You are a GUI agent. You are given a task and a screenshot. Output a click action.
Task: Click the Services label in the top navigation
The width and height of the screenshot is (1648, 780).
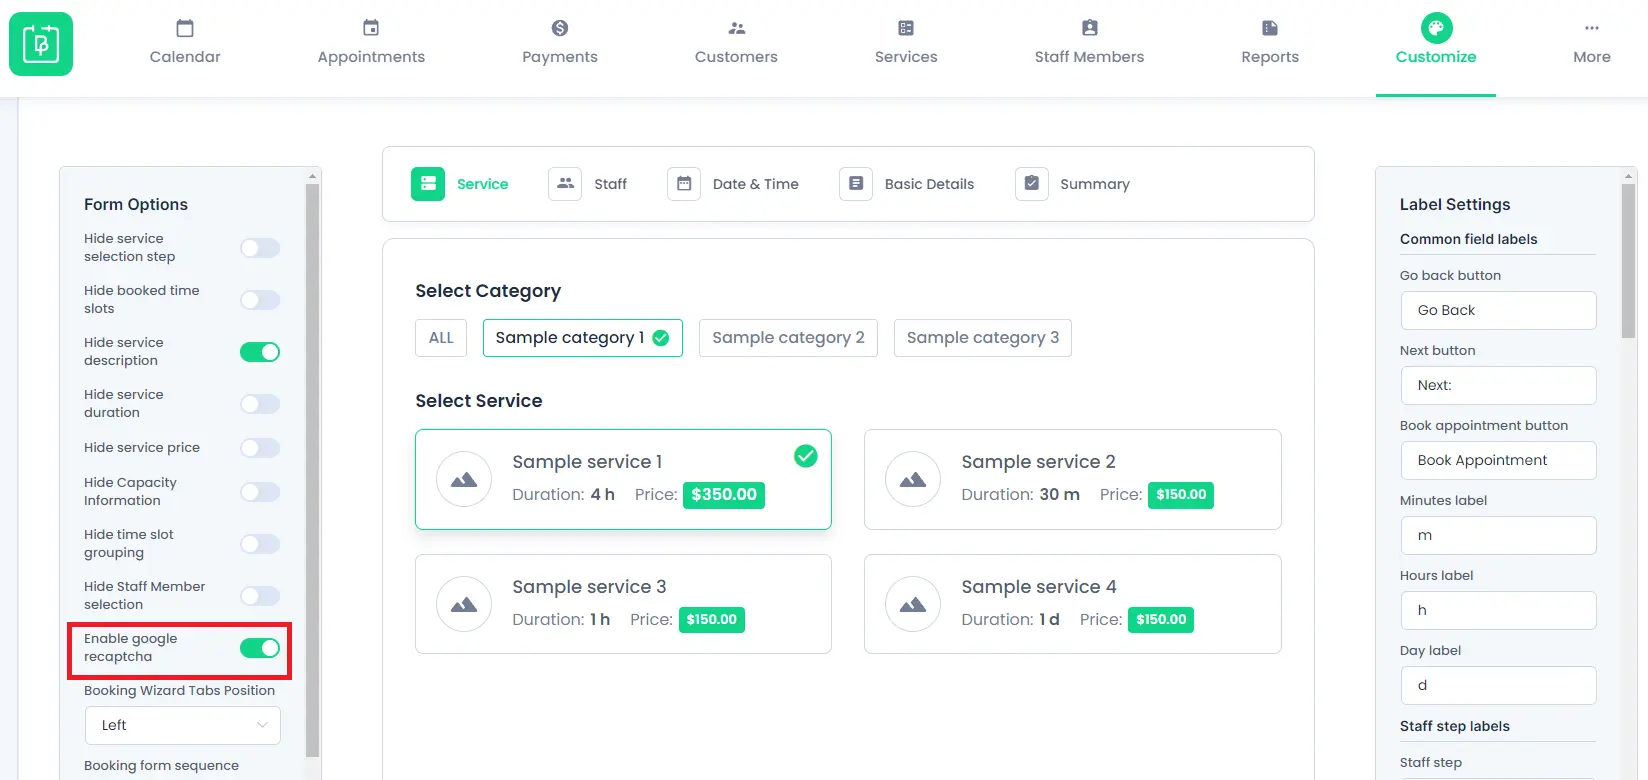point(906,57)
